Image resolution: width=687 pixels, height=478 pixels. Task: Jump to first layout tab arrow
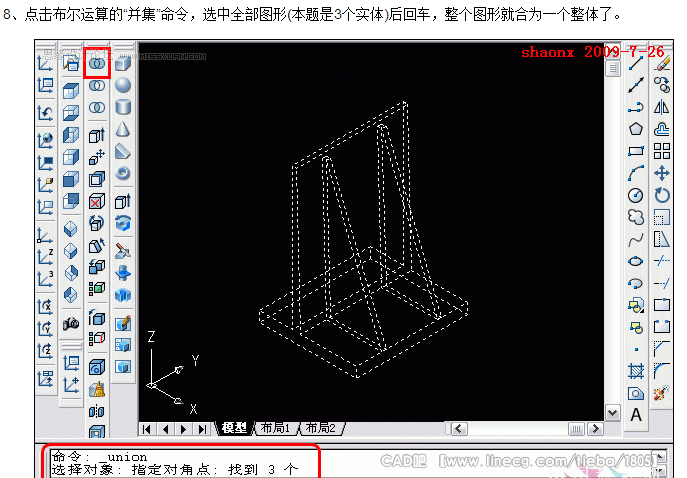point(147,429)
